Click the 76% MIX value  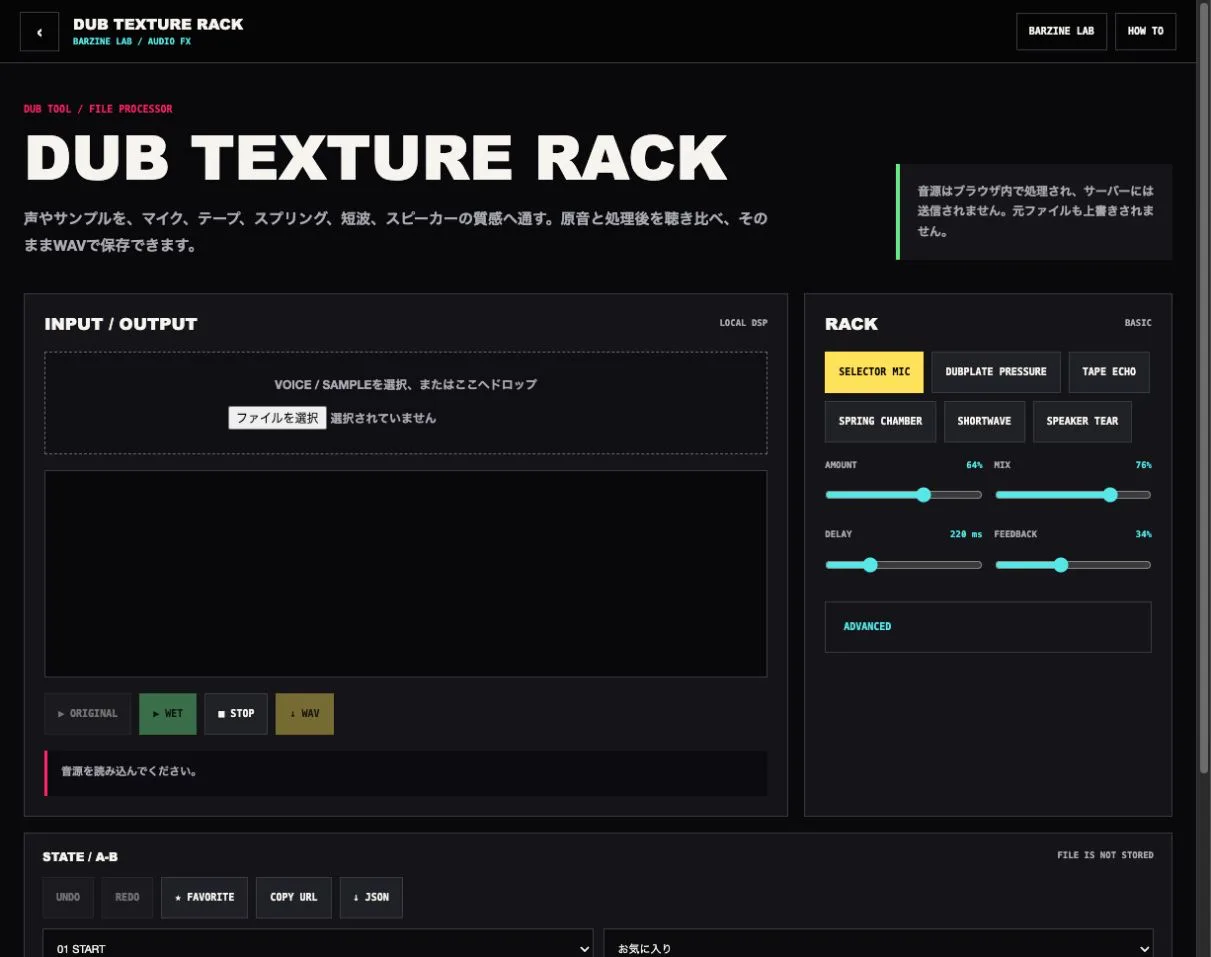(1143, 465)
